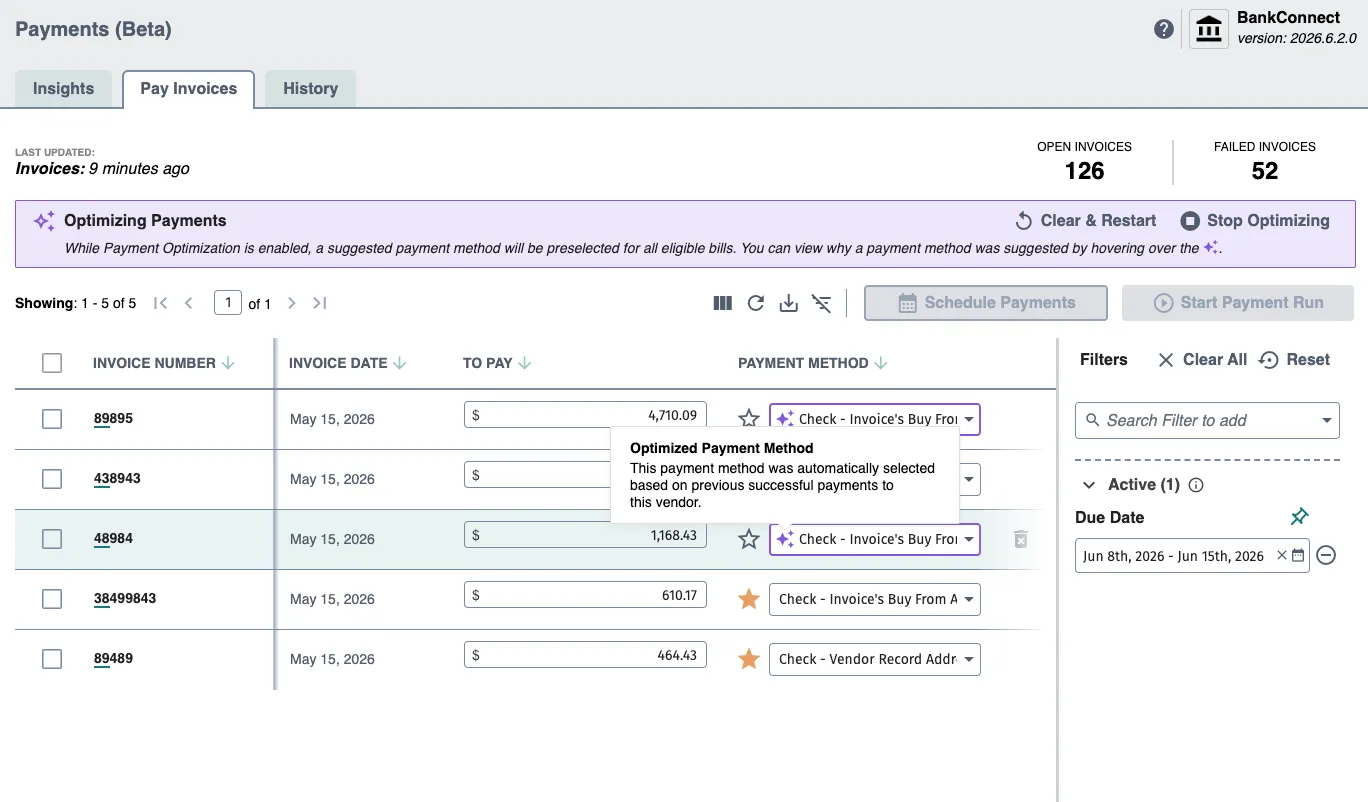The width and height of the screenshot is (1368, 802).
Task: Clear the Due Date range value
Action: [x=1281, y=555]
